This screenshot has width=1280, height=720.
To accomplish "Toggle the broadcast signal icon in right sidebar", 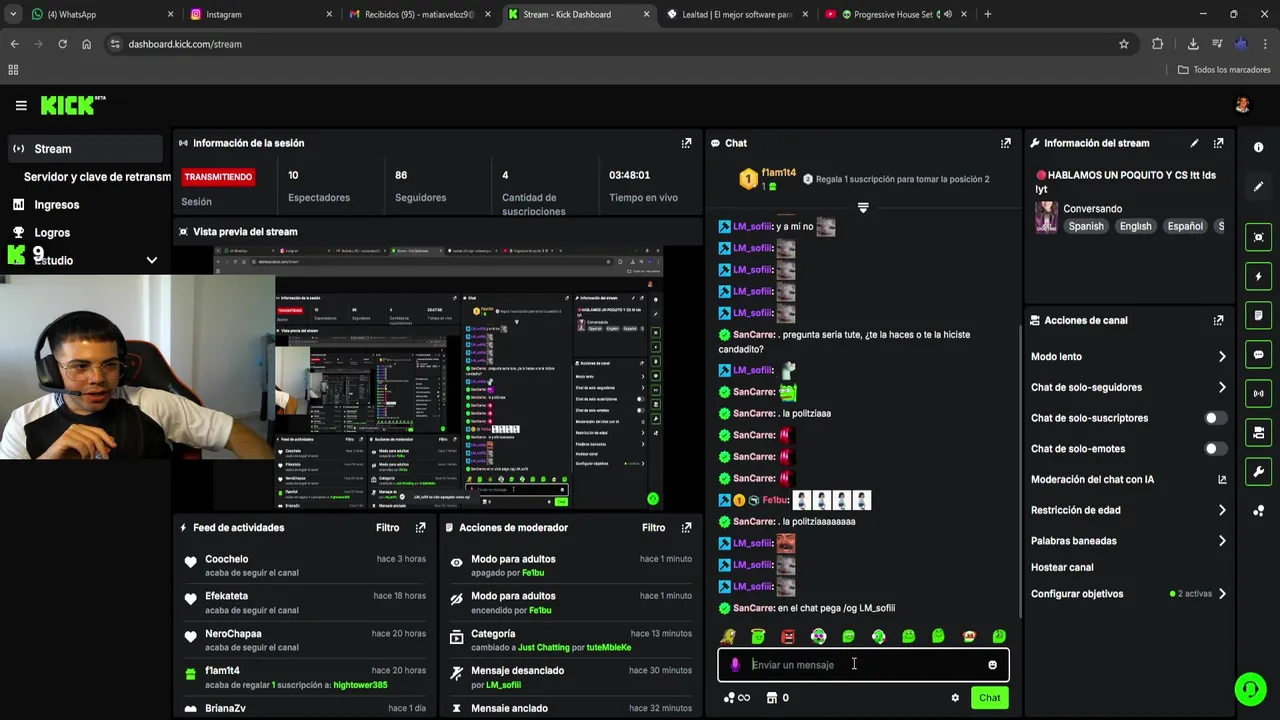I will [x=1258, y=393].
